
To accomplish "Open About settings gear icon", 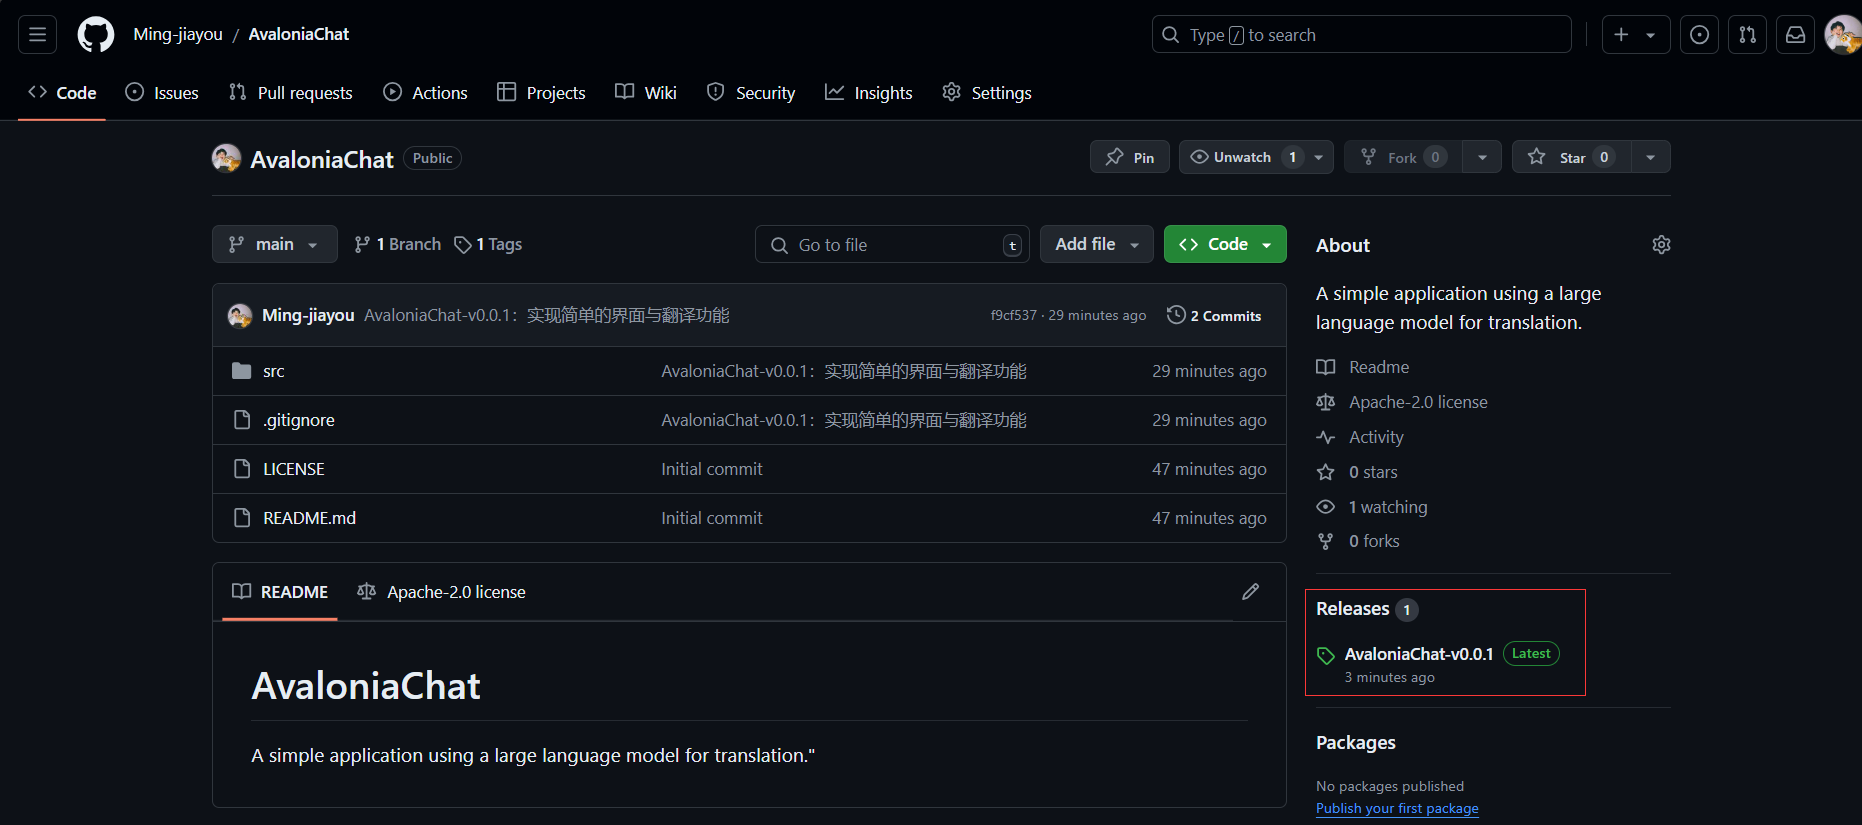I will click(x=1661, y=245).
